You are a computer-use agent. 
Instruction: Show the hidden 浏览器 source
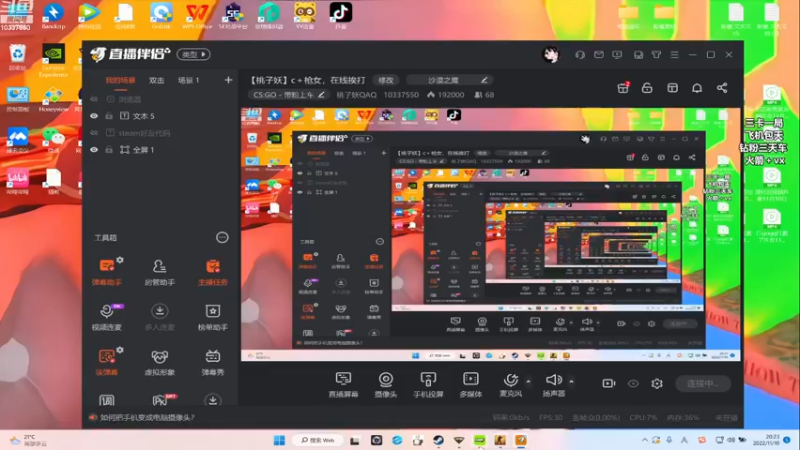tap(94, 99)
